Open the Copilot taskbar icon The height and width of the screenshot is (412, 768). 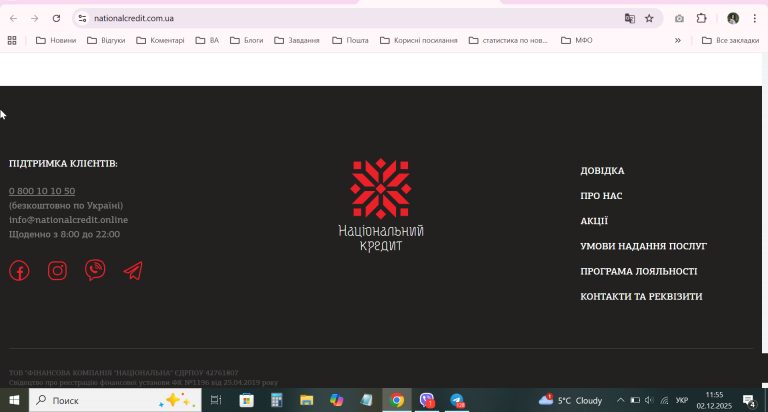coord(336,400)
